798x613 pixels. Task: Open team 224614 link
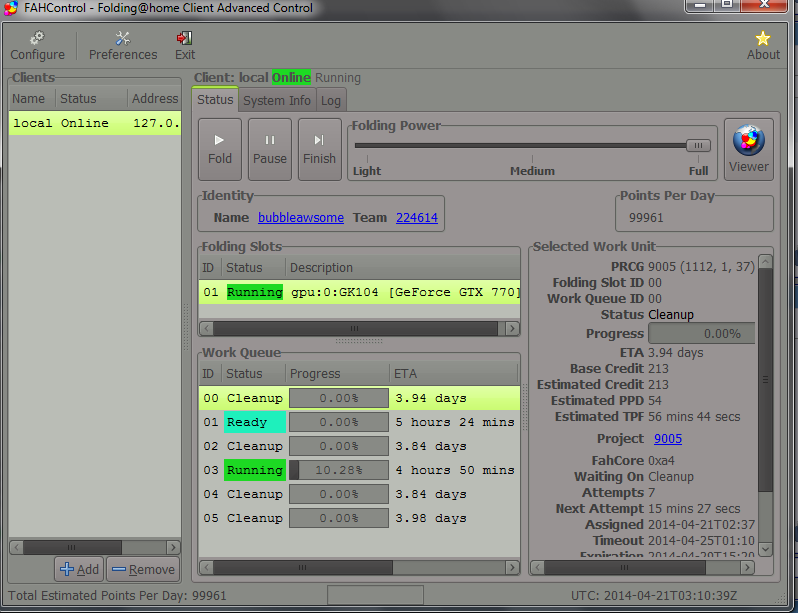[x=416, y=217]
